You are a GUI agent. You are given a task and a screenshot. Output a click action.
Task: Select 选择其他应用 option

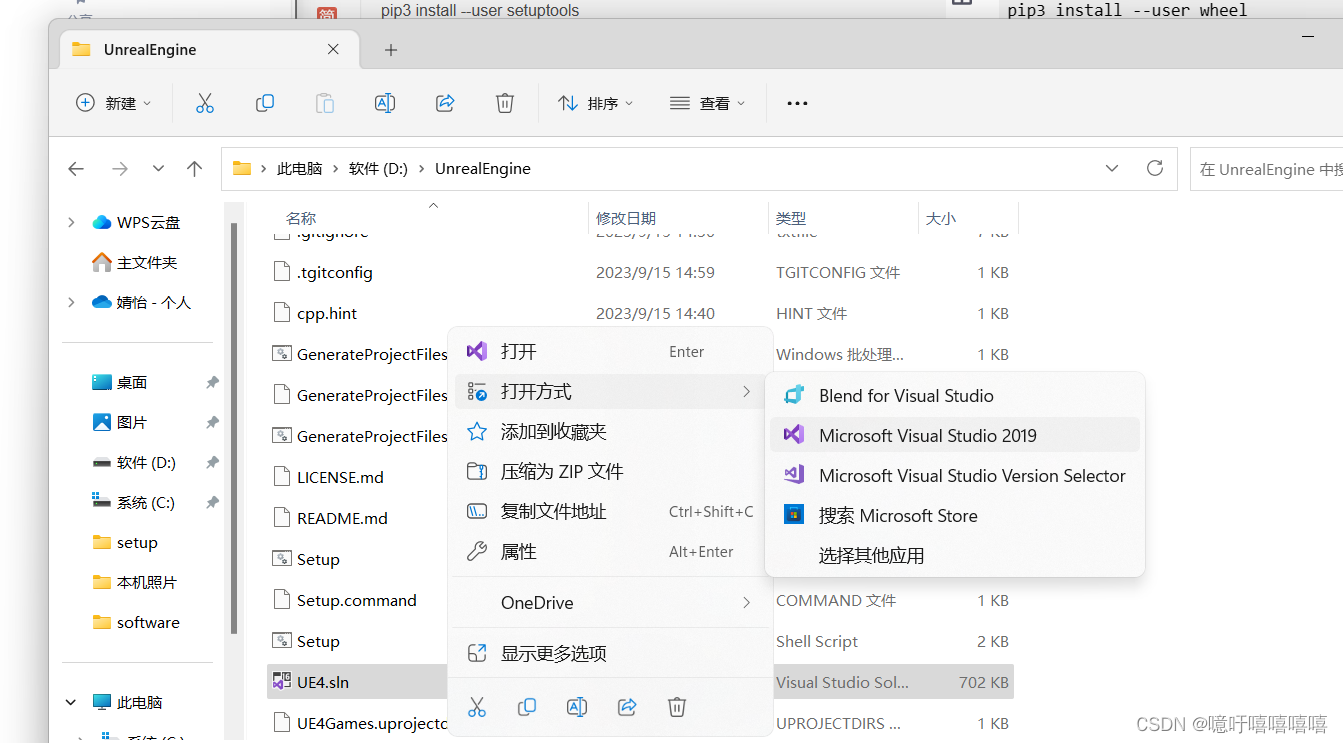[955, 555]
